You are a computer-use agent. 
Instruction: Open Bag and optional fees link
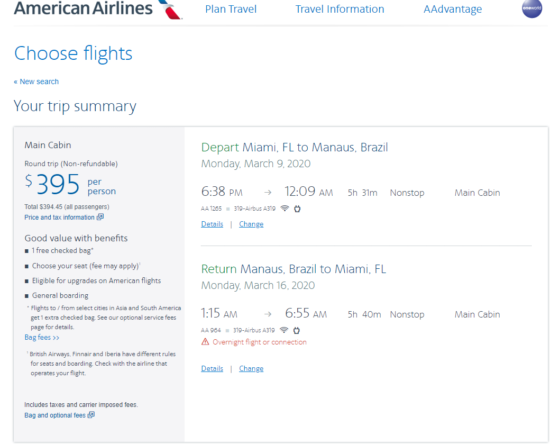55,415
